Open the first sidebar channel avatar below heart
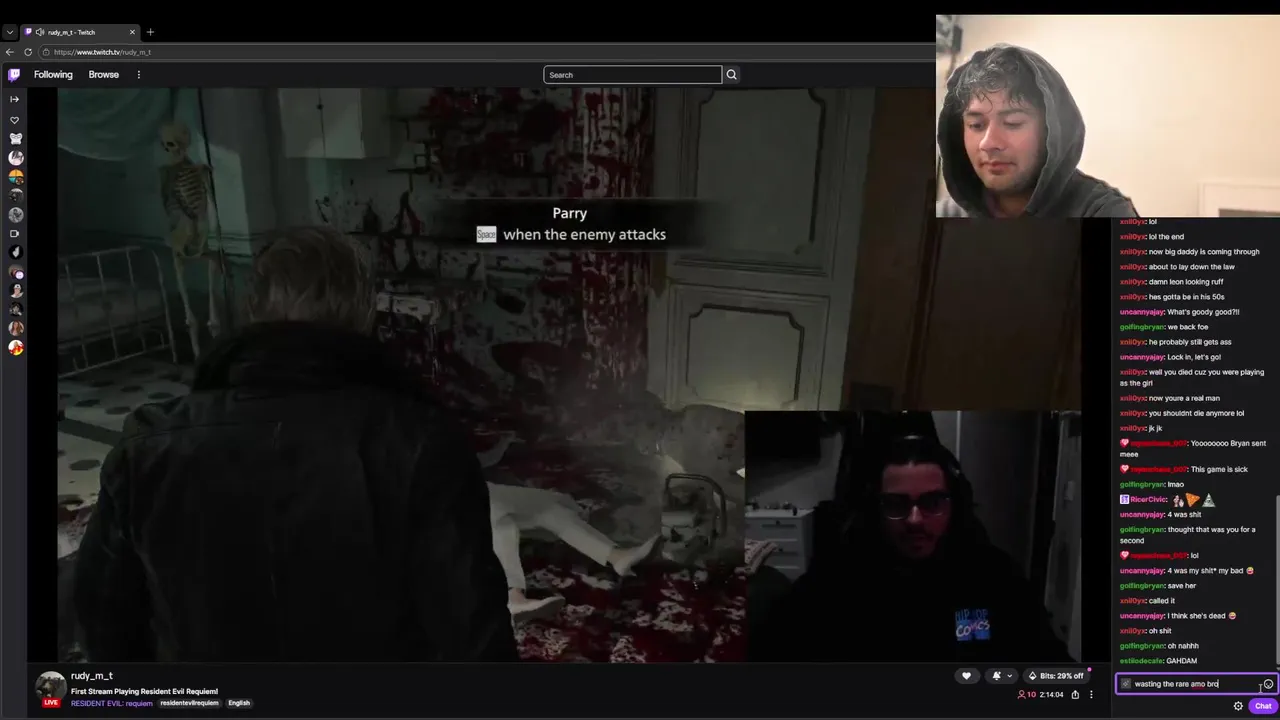 point(15,139)
